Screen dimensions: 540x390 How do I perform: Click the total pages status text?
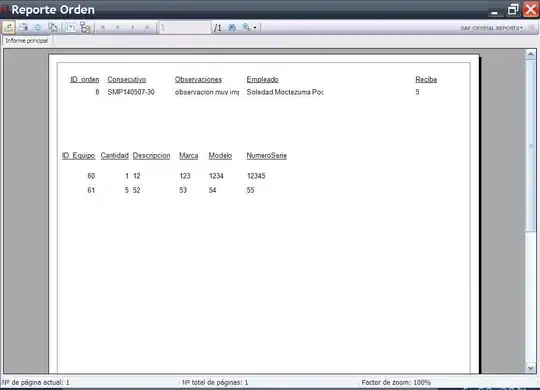[215, 382]
